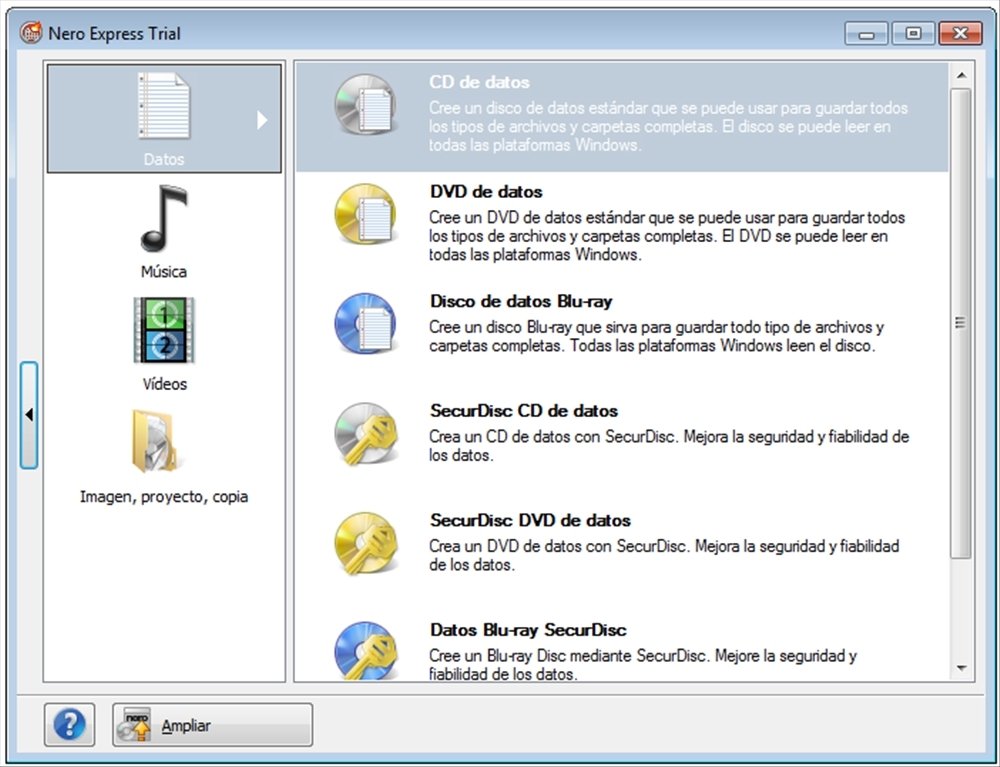Maximize the Nero Express Trial window
The width and height of the screenshot is (1000, 767).
tap(913, 33)
